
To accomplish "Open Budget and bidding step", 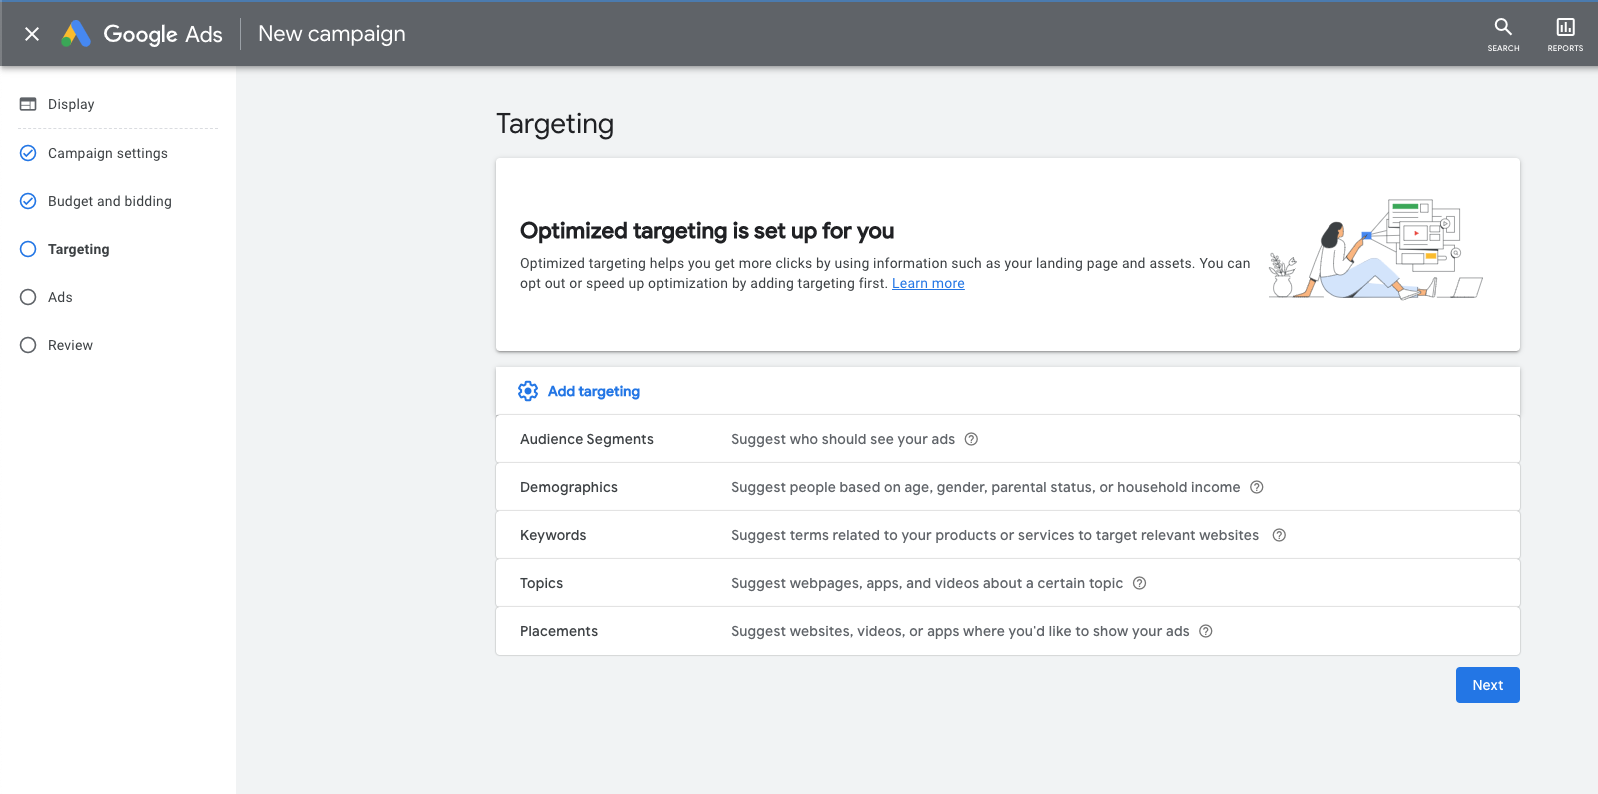I will pyautogui.click(x=109, y=201).
